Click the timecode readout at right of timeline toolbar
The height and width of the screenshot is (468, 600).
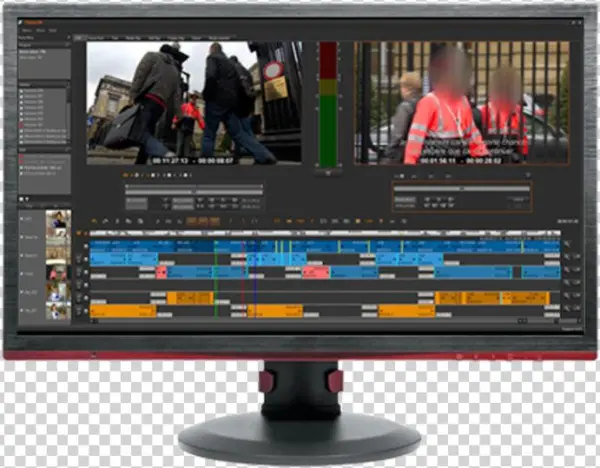(x=568, y=221)
